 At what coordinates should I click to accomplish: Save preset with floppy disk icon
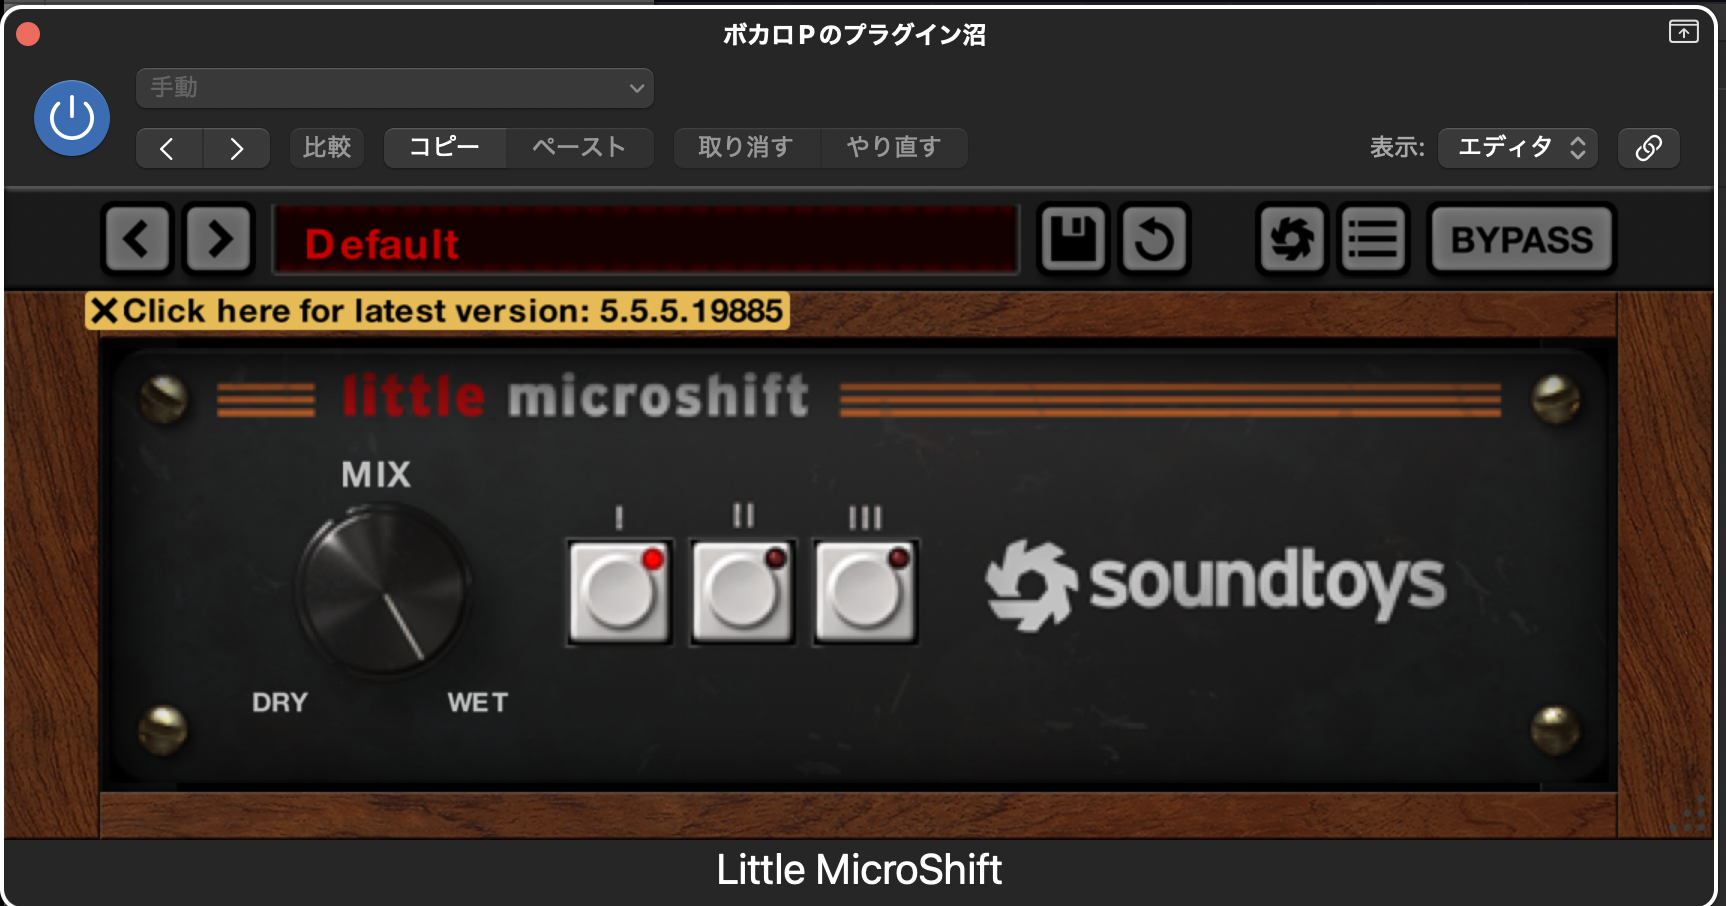[x=1074, y=239]
